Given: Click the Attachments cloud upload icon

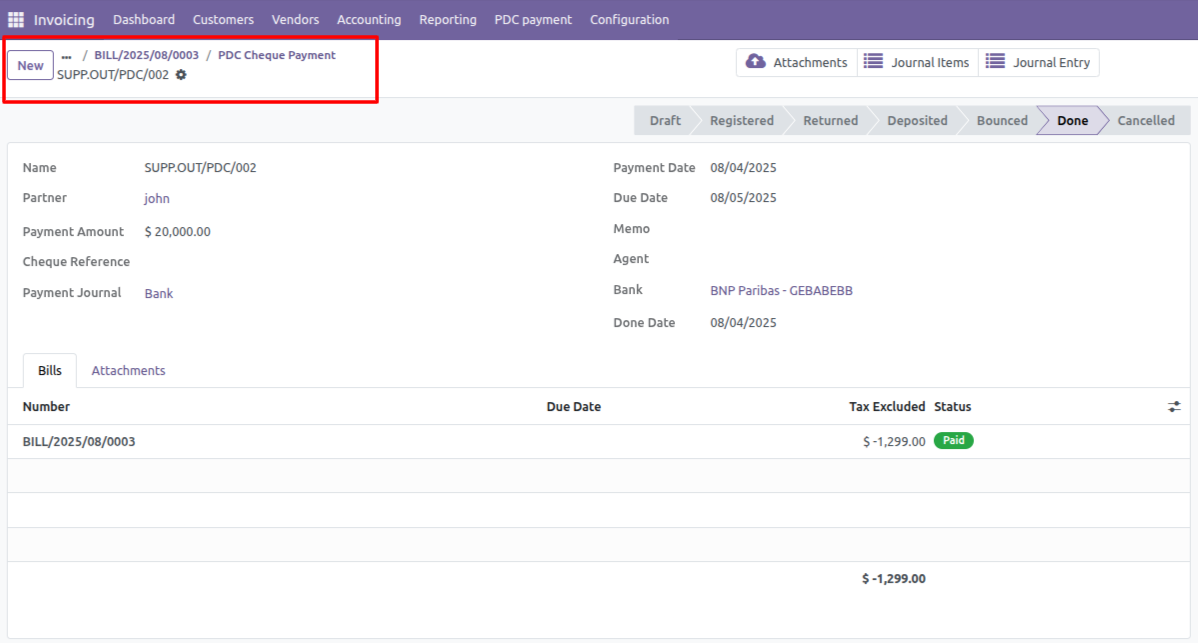Looking at the screenshot, I should point(756,62).
